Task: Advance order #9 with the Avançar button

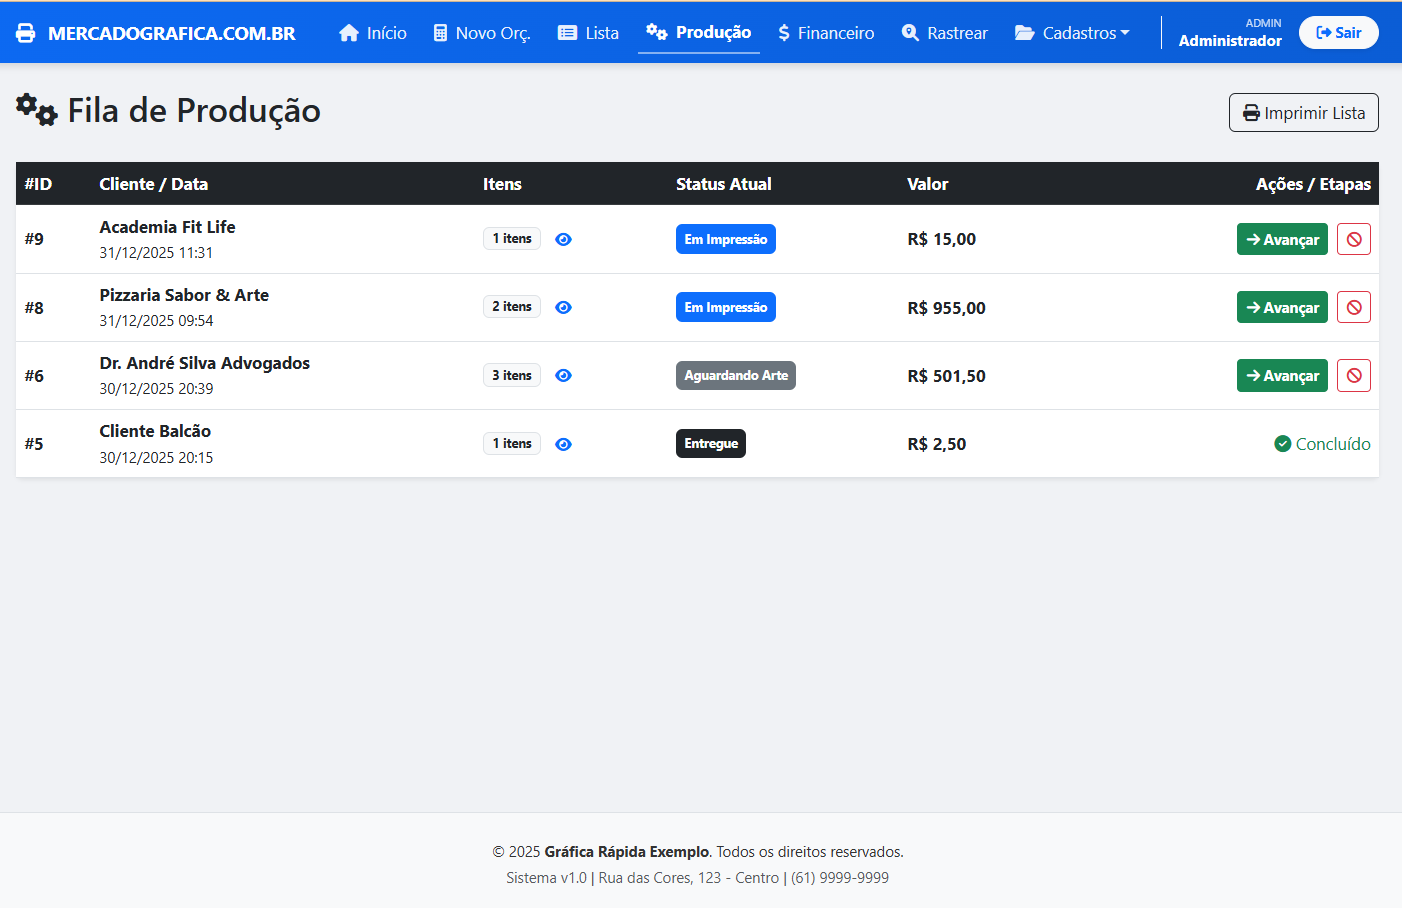Action: [x=1281, y=239]
